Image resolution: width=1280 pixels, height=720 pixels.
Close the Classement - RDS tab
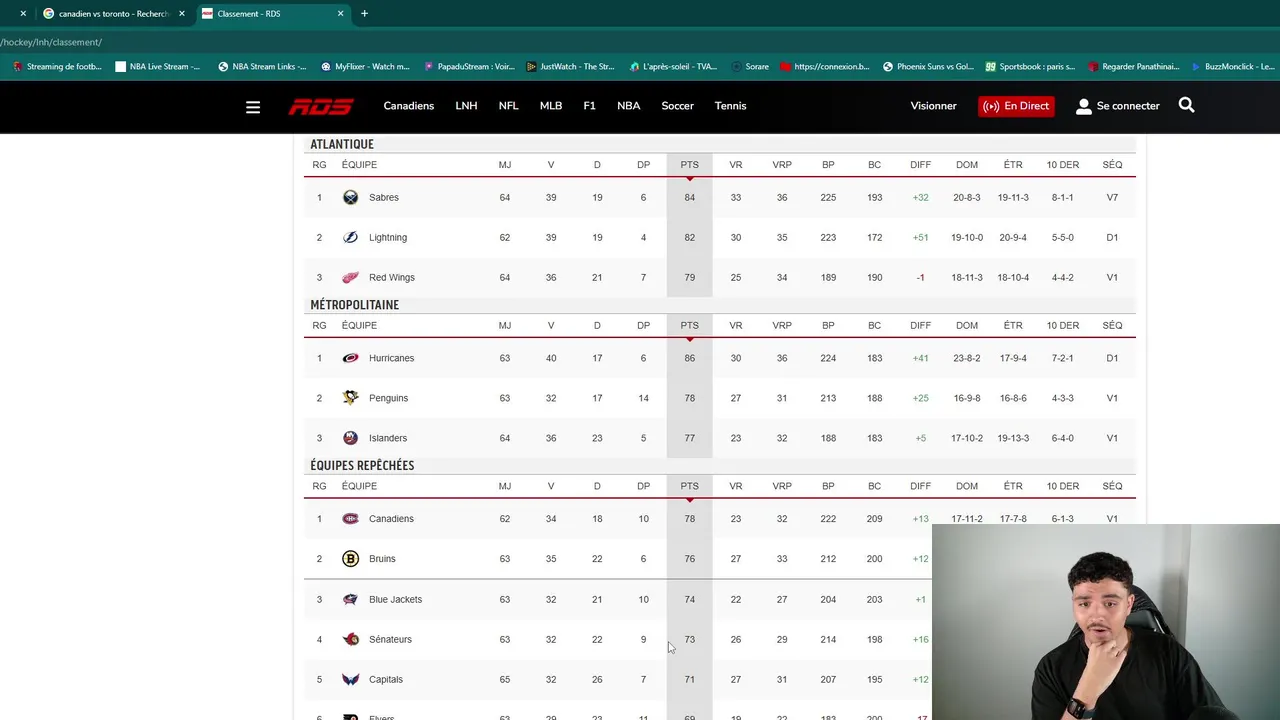pos(340,13)
